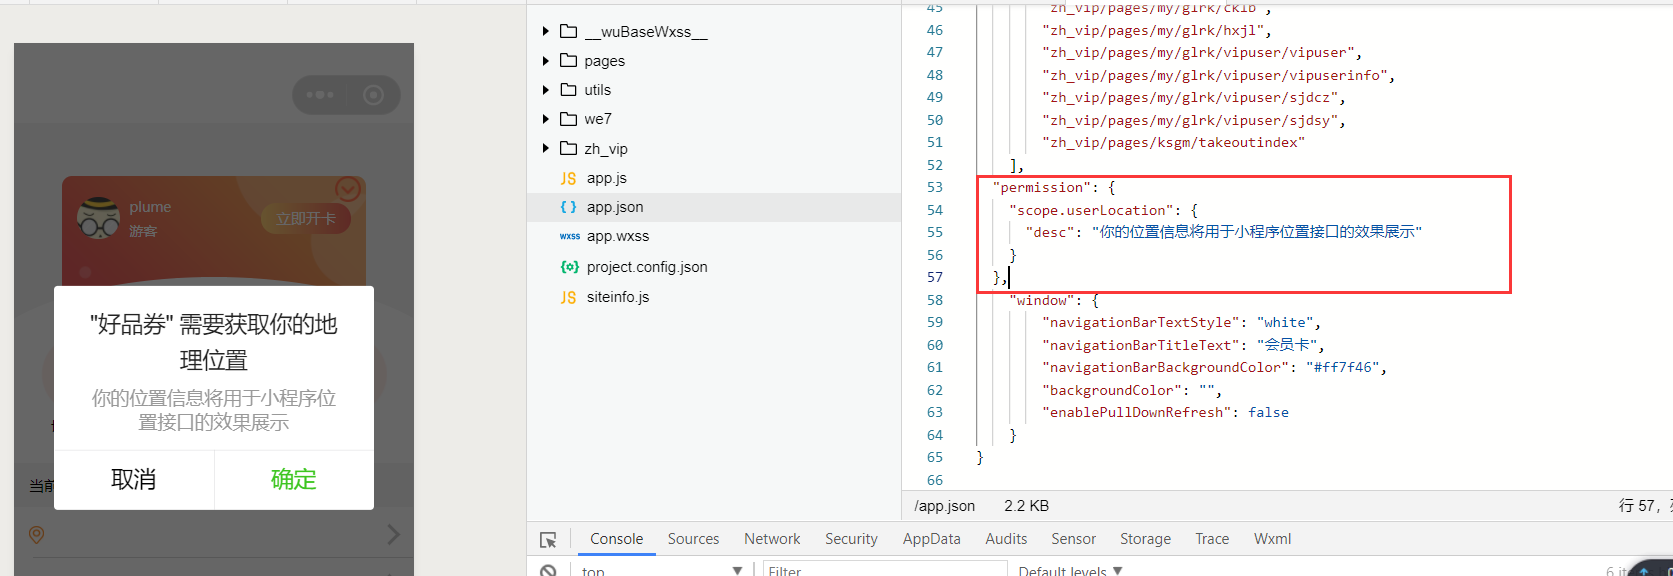Image resolution: width=1673 pixels, height=576 pixels.
Task: Switch to the AppData tab
Action: 931,539
